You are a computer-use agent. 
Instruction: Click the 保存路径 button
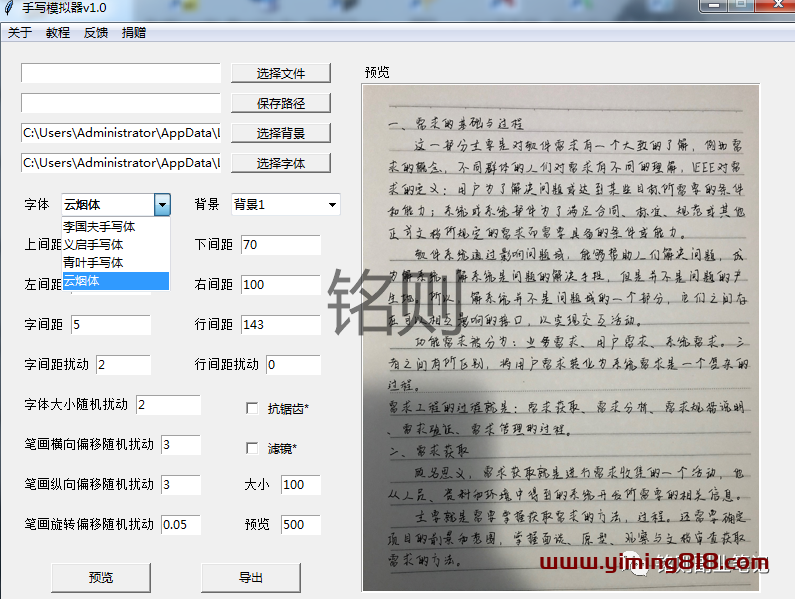[280, 103]
